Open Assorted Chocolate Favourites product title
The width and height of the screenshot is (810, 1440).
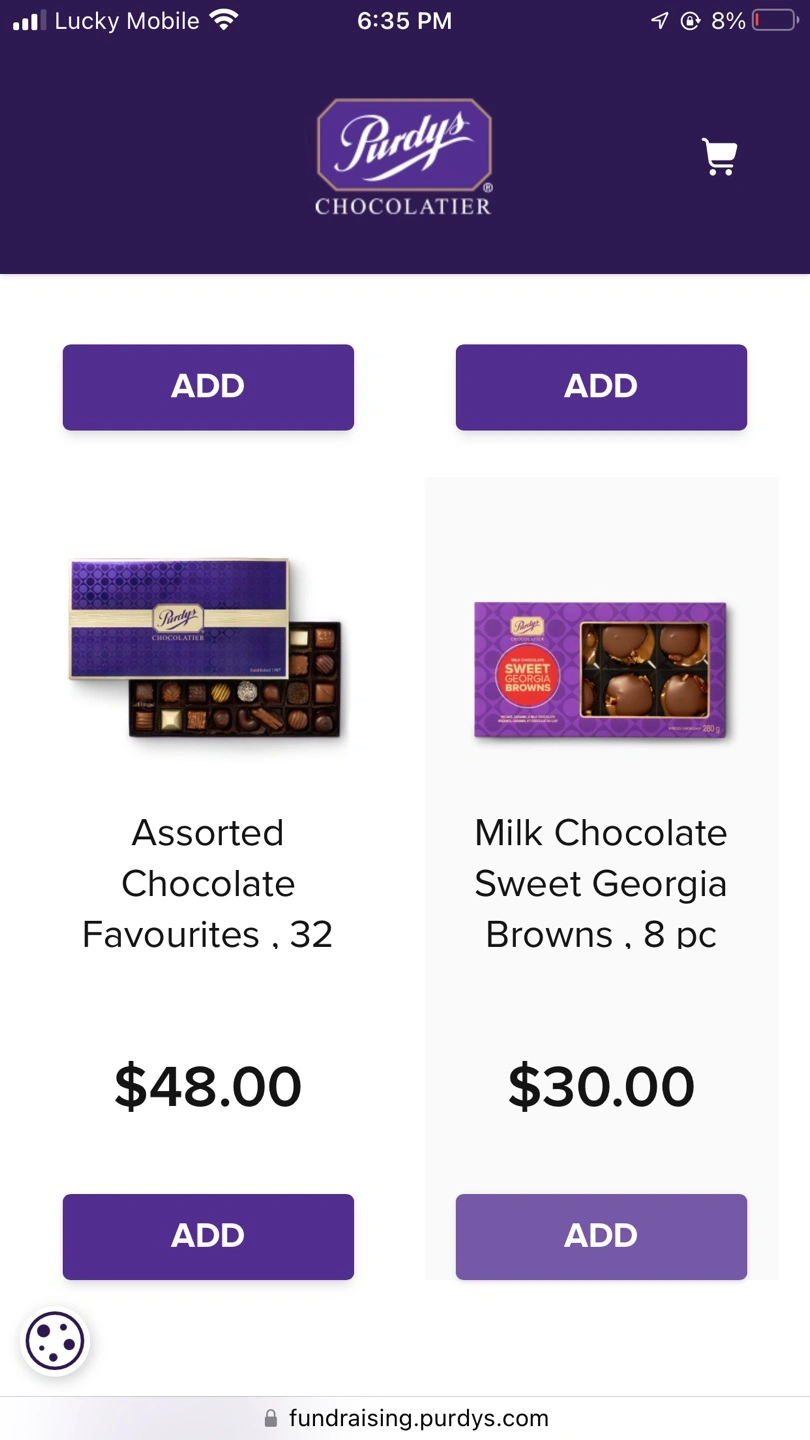point(208,883)
